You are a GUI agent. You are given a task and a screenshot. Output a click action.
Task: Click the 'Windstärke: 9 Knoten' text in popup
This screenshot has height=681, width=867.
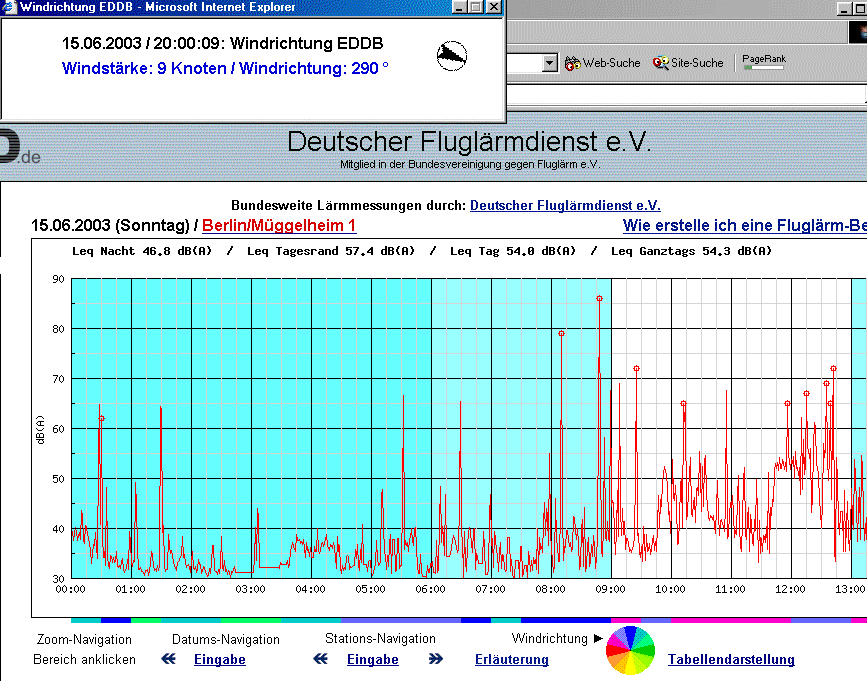pyautogui.click(x=144, y=69)
